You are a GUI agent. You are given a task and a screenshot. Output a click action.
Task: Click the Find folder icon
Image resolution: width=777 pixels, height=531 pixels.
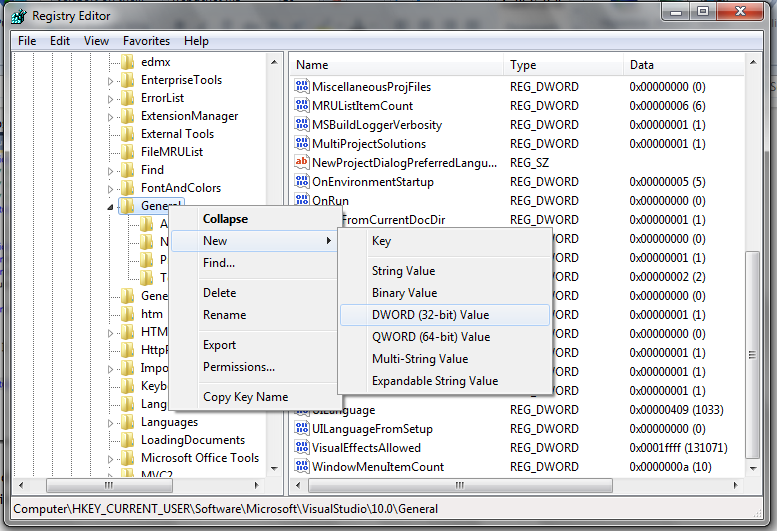click(128, 170)
